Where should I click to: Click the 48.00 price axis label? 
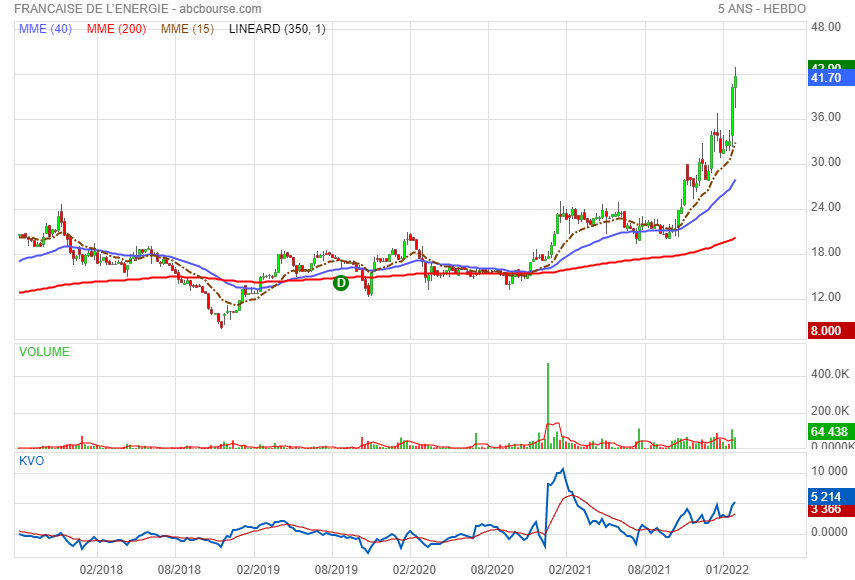[826, 27]
